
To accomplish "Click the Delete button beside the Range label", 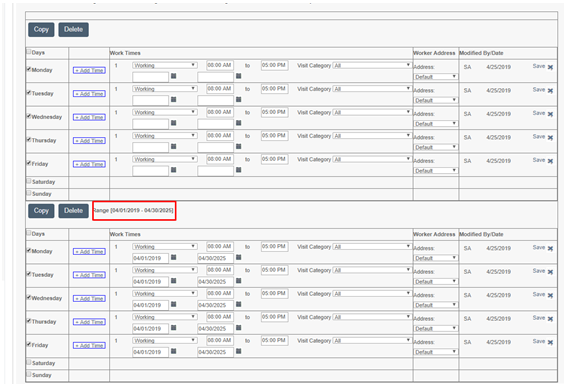I will pyautogui.click(x=73, y=211).
